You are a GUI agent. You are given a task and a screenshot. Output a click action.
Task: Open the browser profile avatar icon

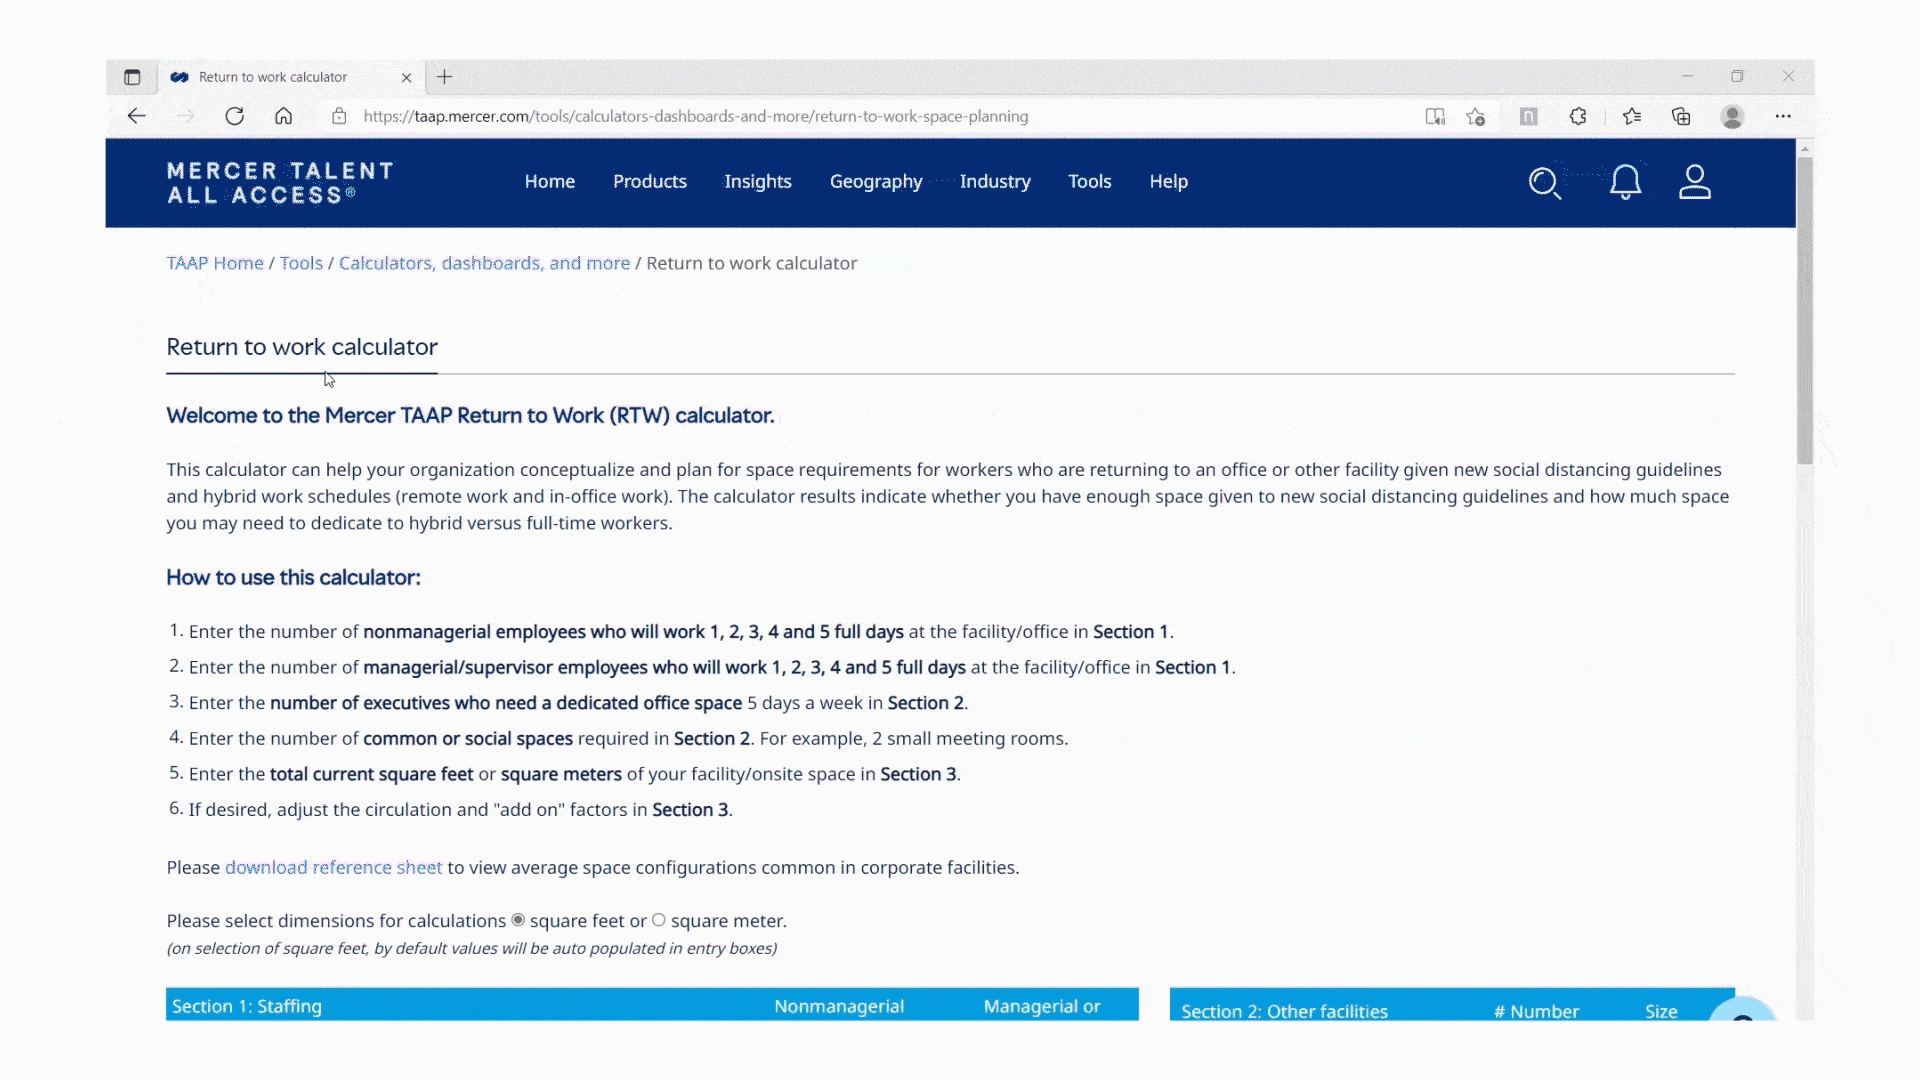point(1732,116)
